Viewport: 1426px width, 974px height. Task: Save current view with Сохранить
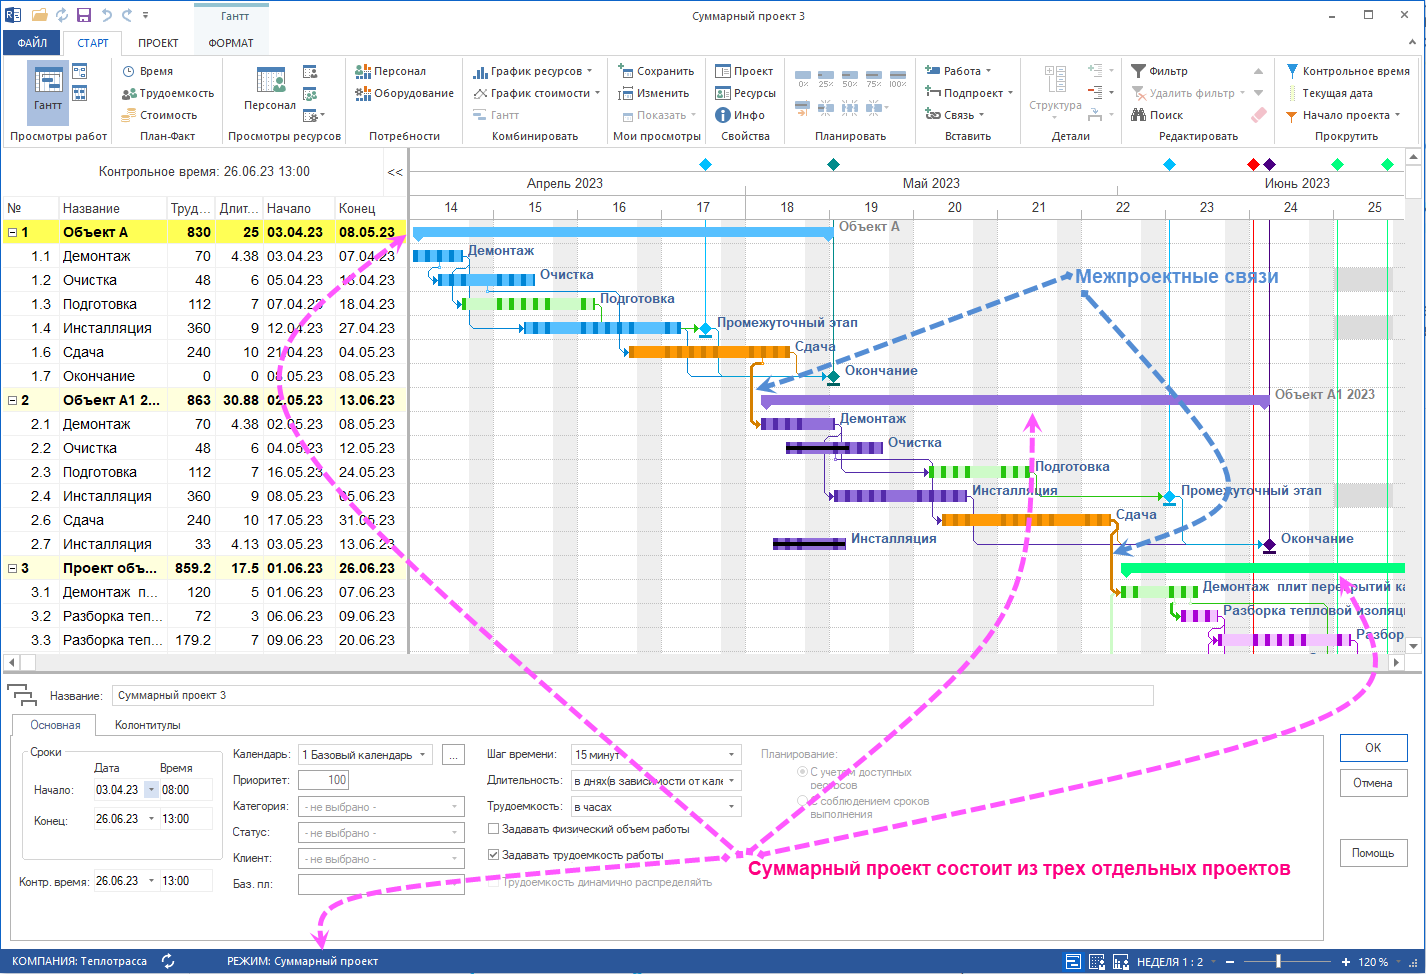pyautogui.click(x=656, y=71)
